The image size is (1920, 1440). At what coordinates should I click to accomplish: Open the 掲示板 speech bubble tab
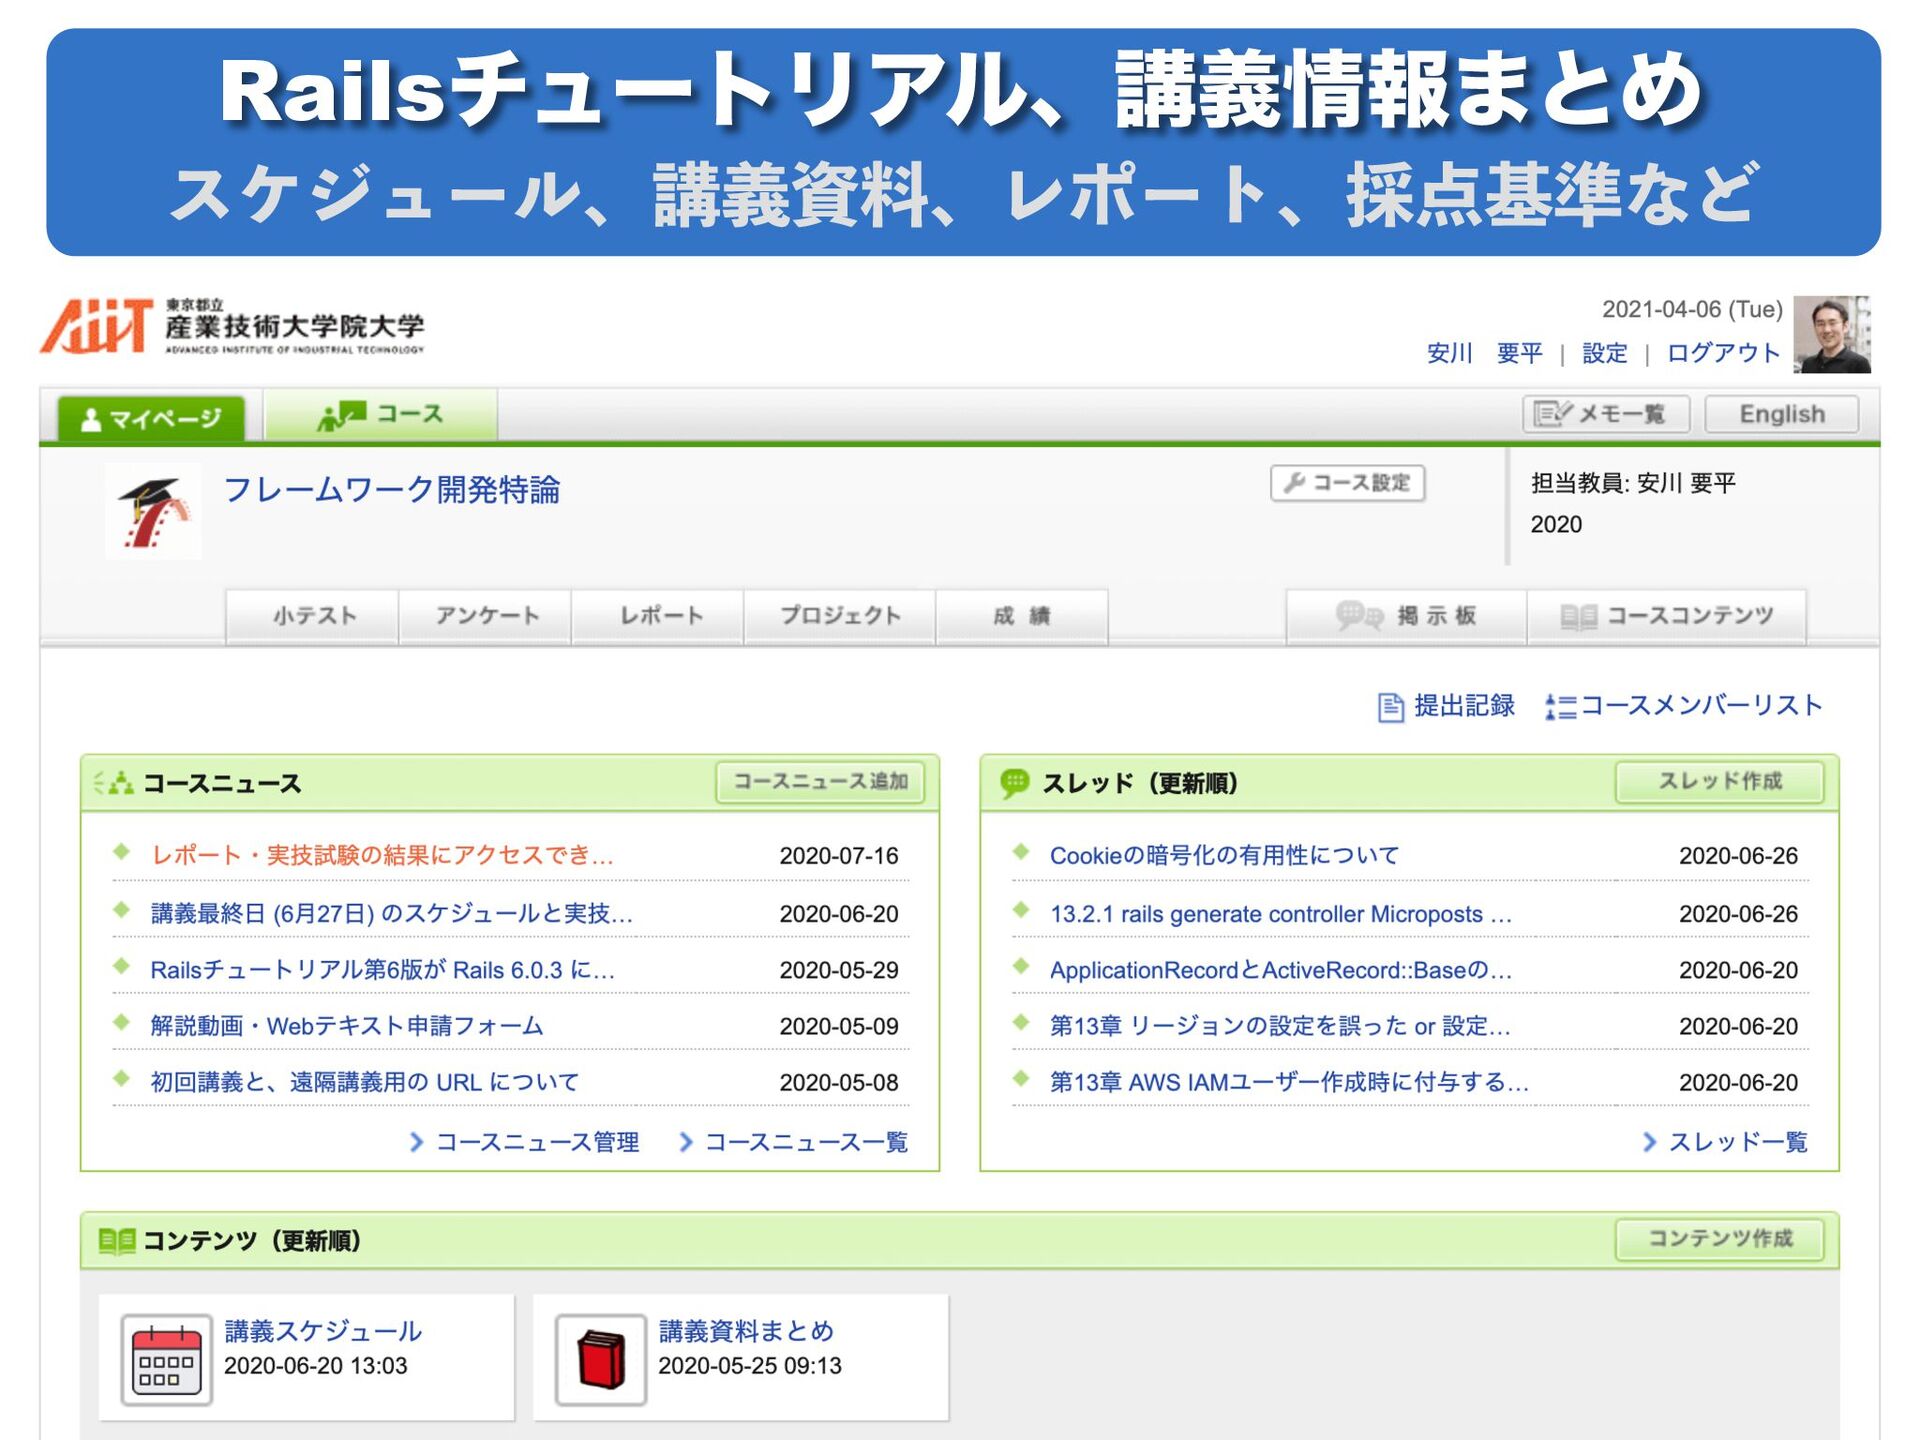coord(1406,616)
